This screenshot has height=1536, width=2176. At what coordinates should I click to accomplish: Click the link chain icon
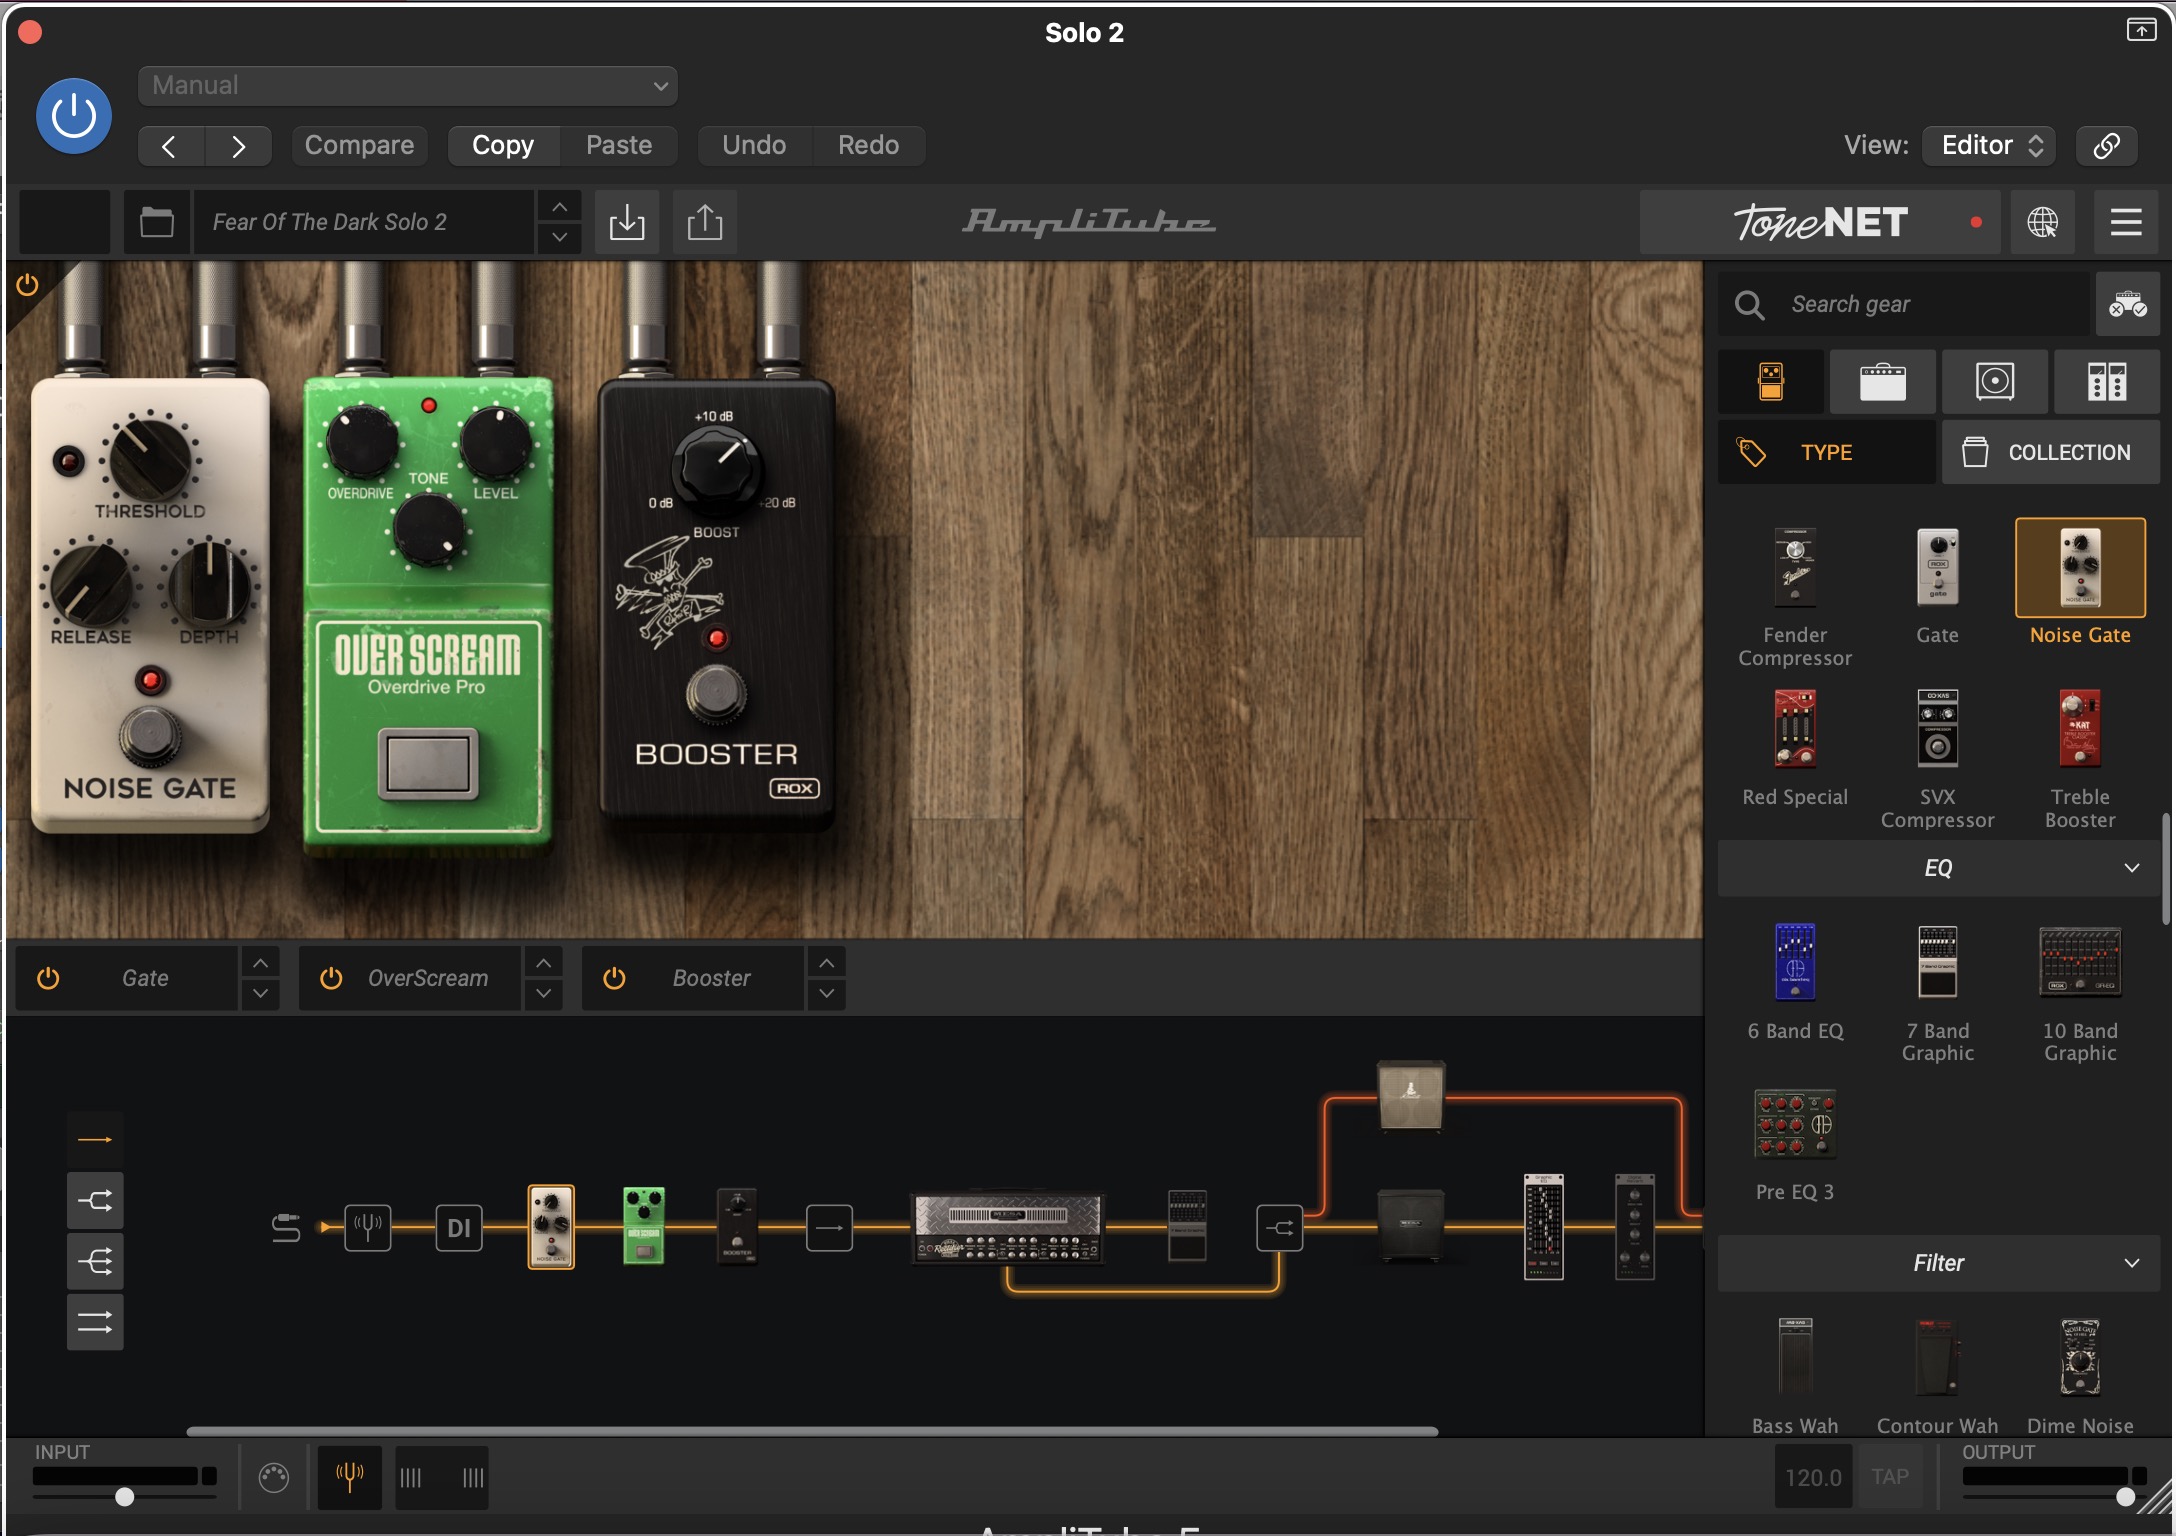click(2107, 146)
